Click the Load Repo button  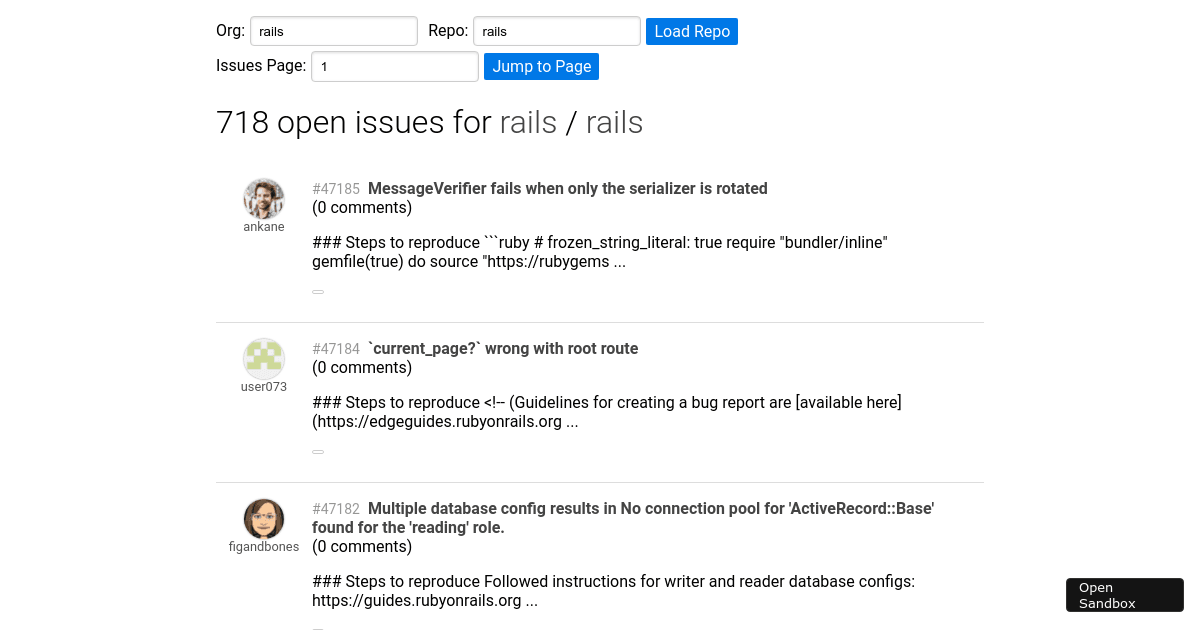(x=691, y=31)
